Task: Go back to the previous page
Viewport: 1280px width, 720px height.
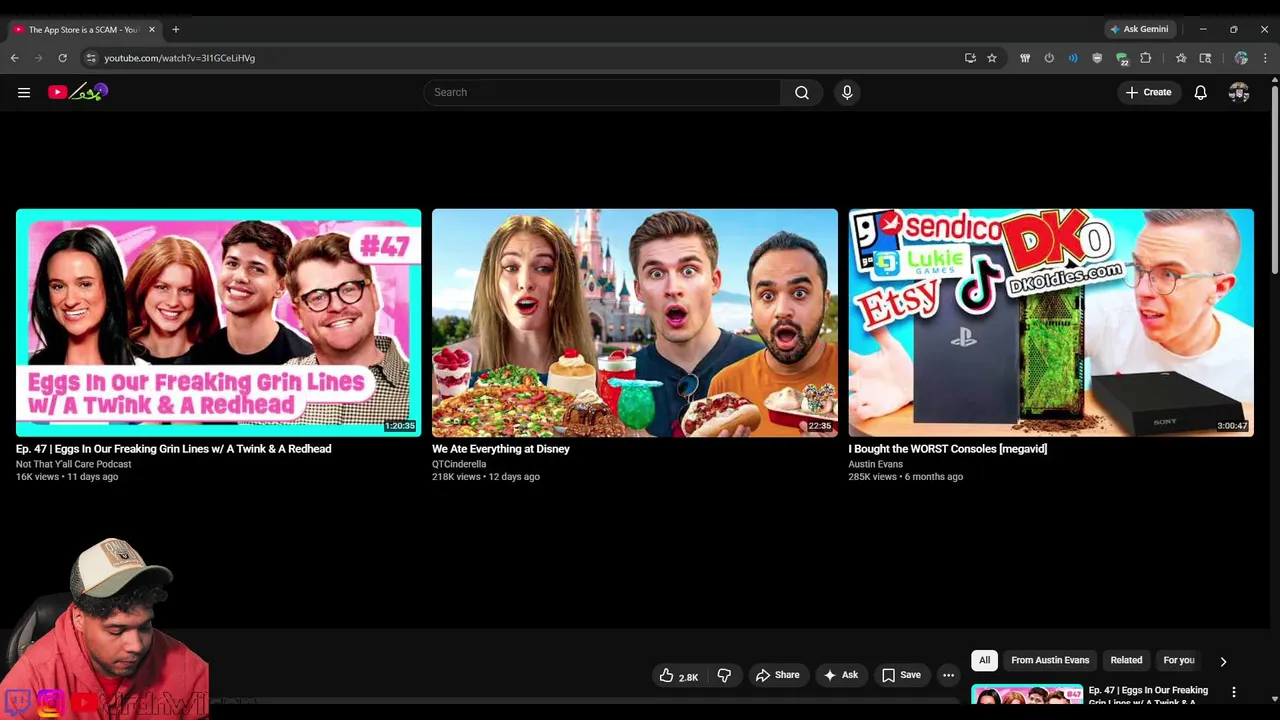Action: coord(15,58)
